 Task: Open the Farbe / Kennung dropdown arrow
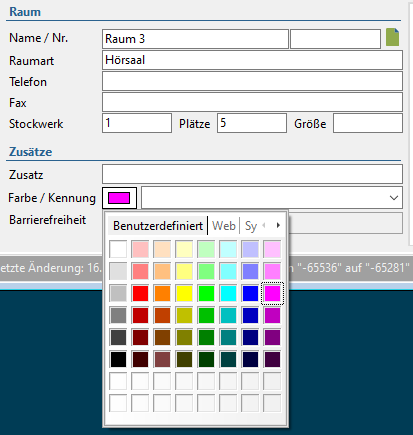(394, 198)
